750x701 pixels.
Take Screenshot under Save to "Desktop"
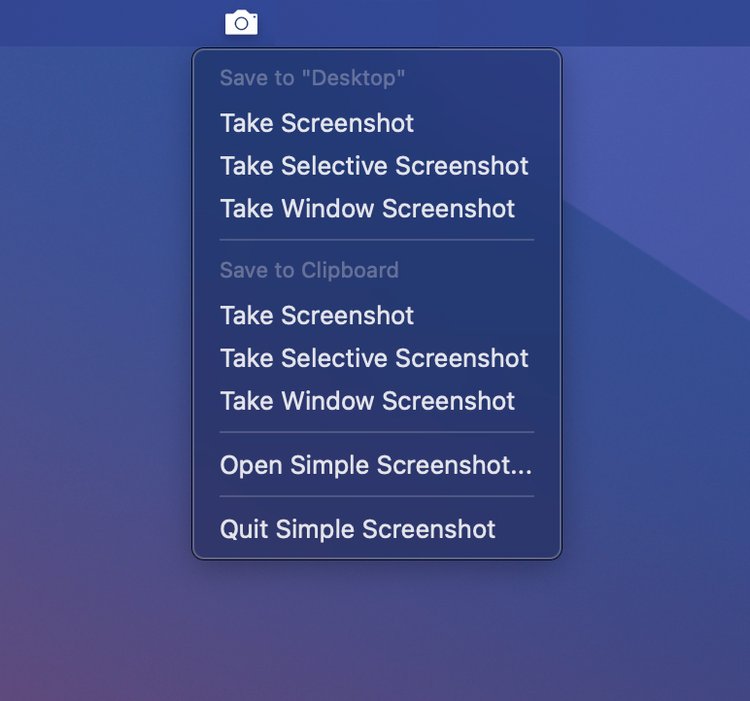(376, 123)
